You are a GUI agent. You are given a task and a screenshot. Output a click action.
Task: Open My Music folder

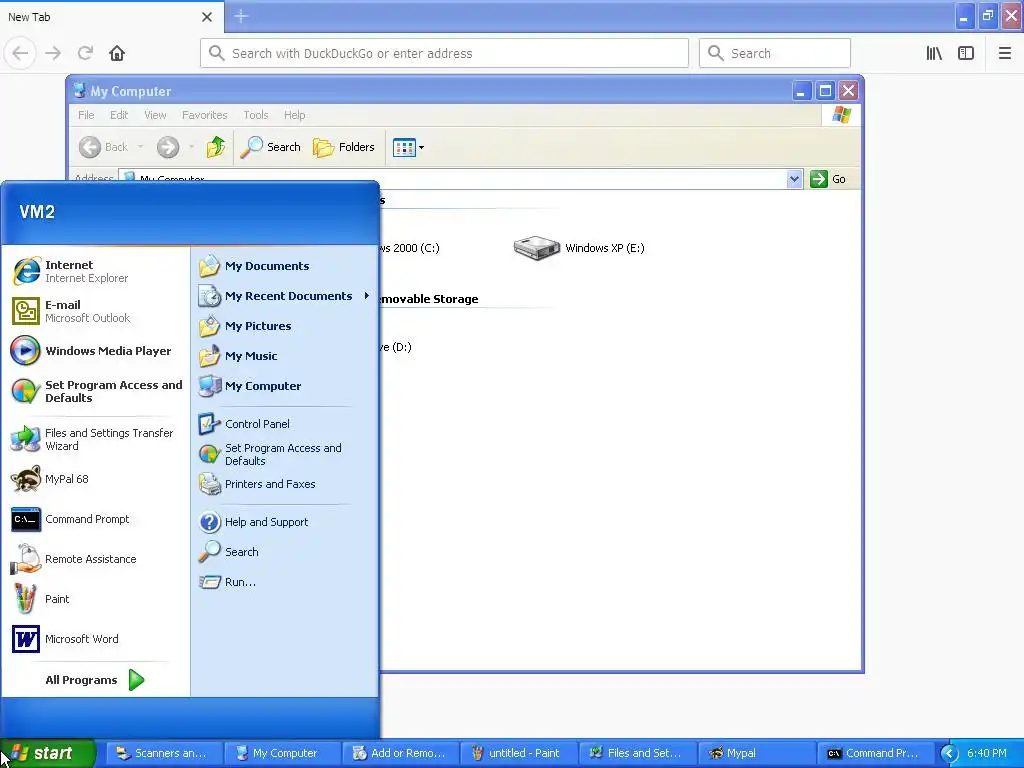285,356
